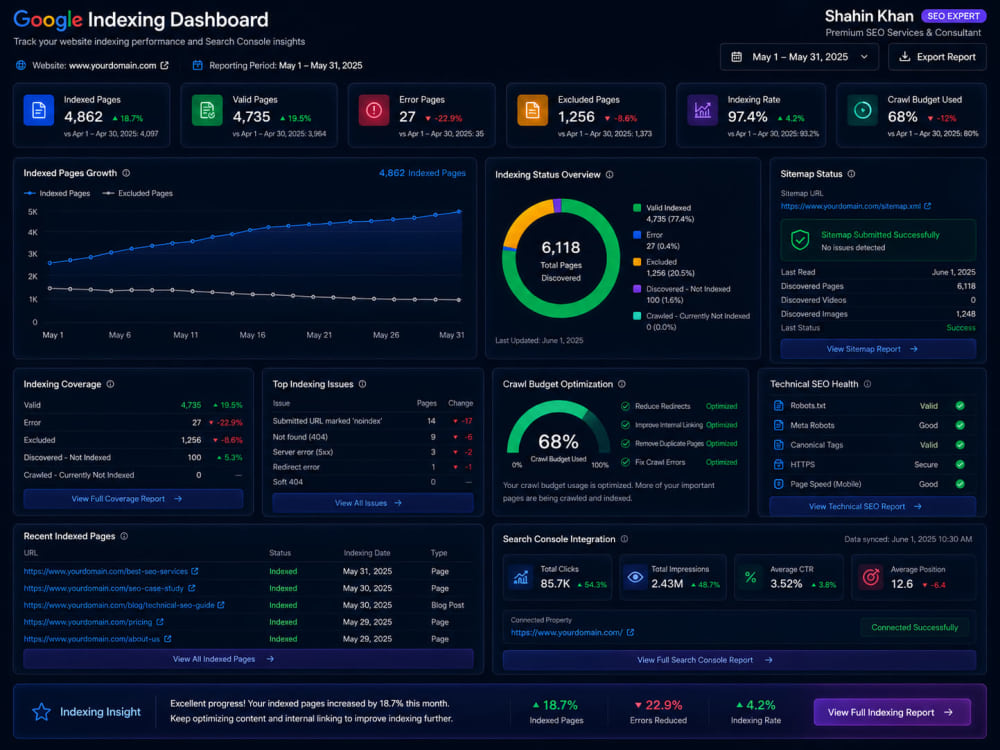Click the green check for Robots.txt
The image size is (1000, 750).
(960, 406)
